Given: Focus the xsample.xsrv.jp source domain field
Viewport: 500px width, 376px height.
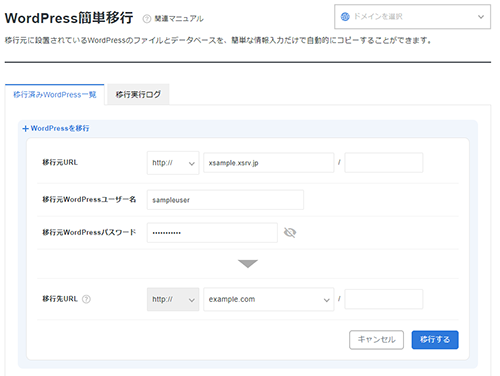Looking at the screenshot, I should (x=269, y=163).
